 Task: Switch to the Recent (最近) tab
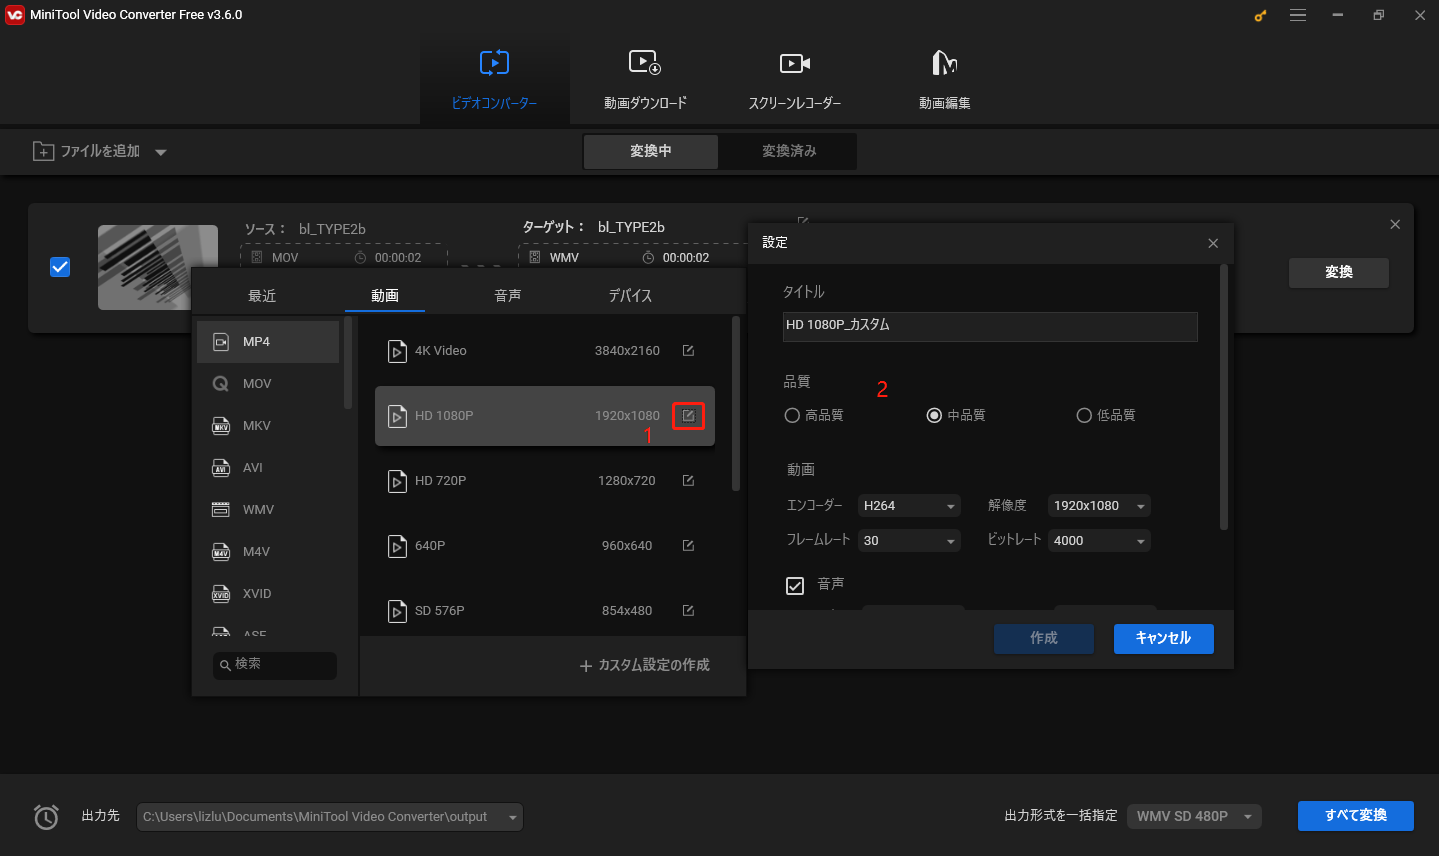coord(262,295)
